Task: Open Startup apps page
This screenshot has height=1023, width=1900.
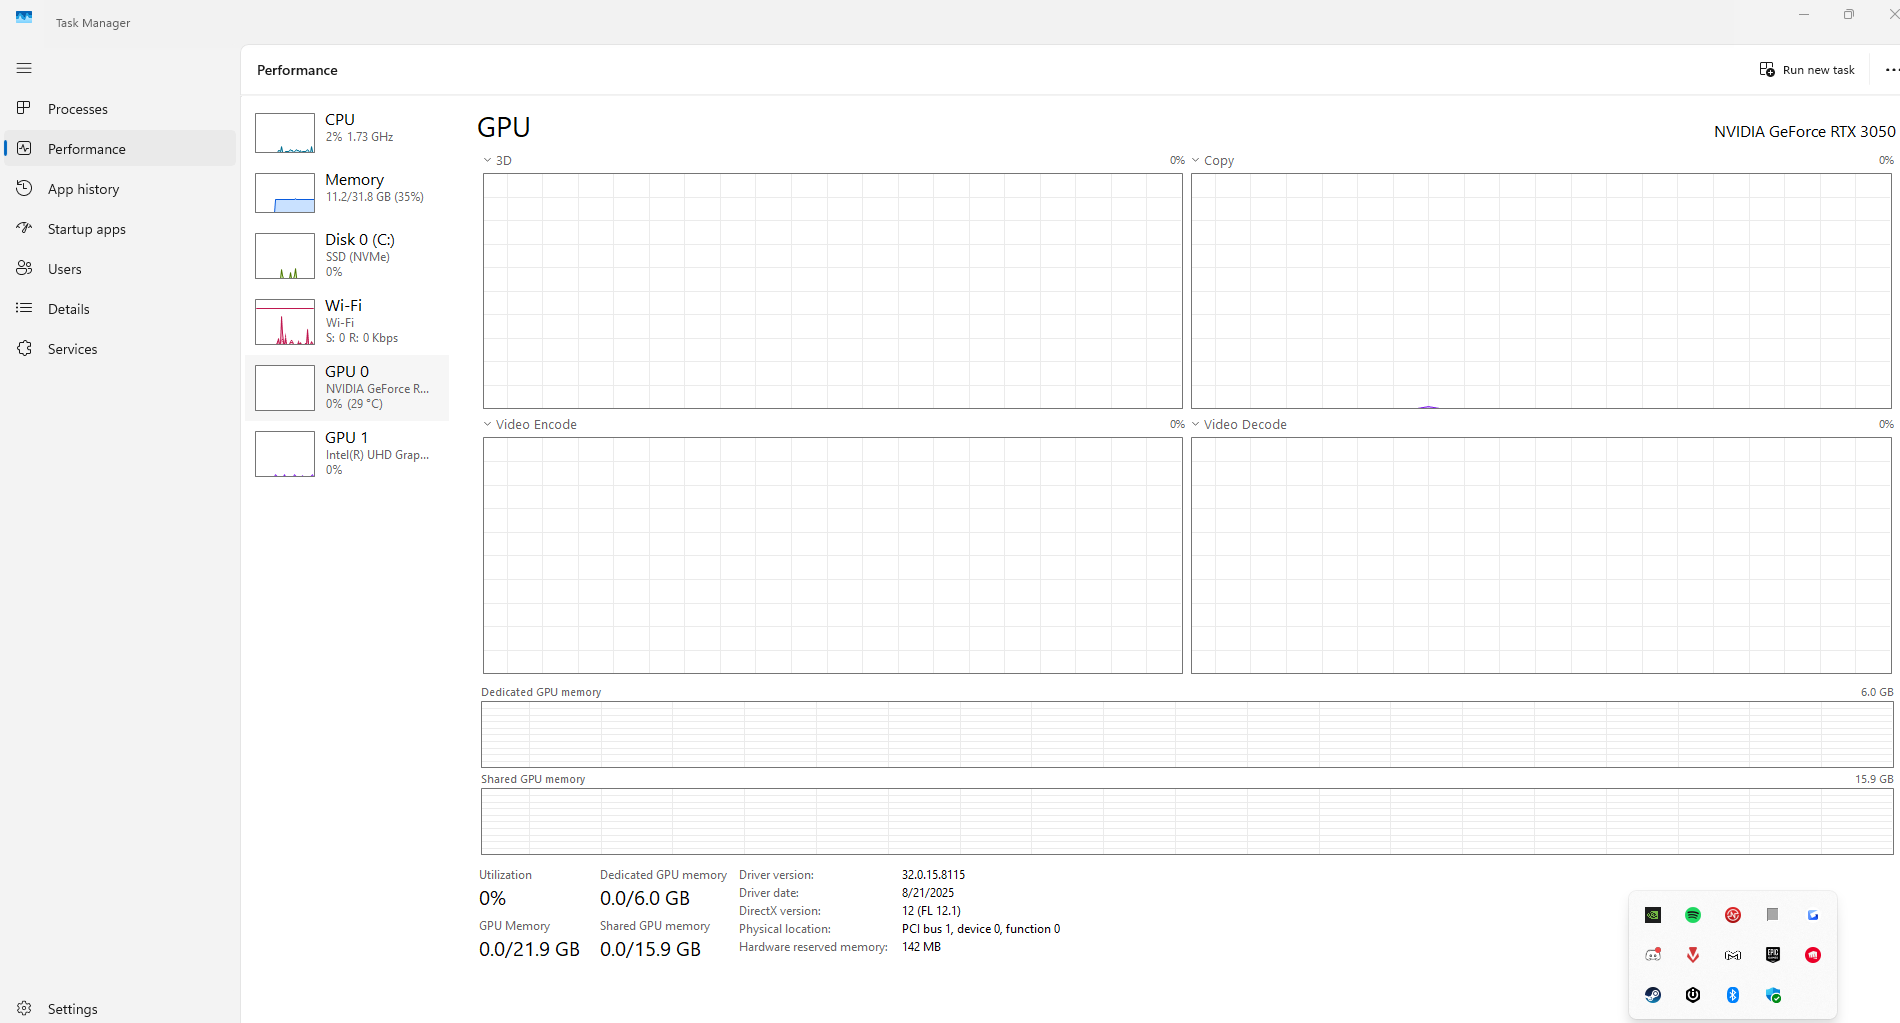Action: 120,229
